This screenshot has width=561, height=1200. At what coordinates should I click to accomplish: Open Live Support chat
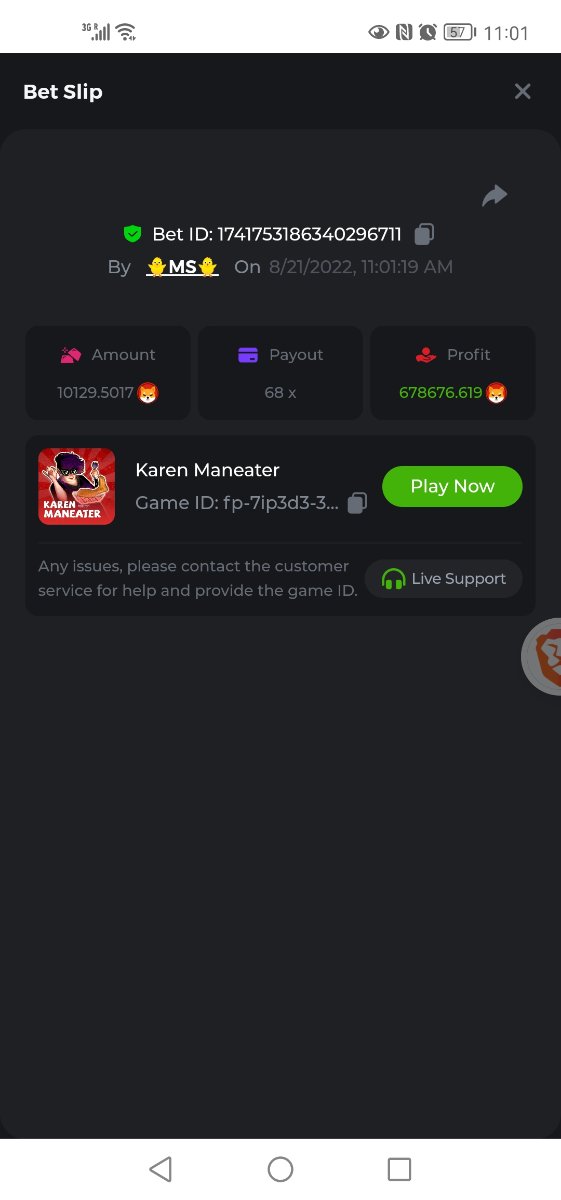(443, 579)
